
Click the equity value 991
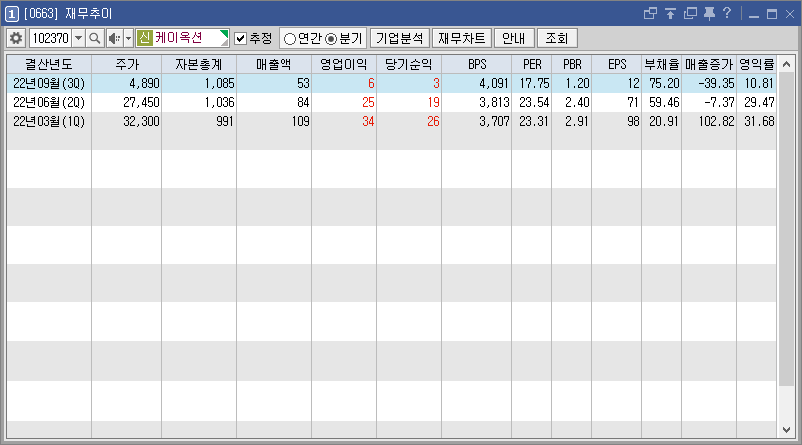tap(224, 121)
